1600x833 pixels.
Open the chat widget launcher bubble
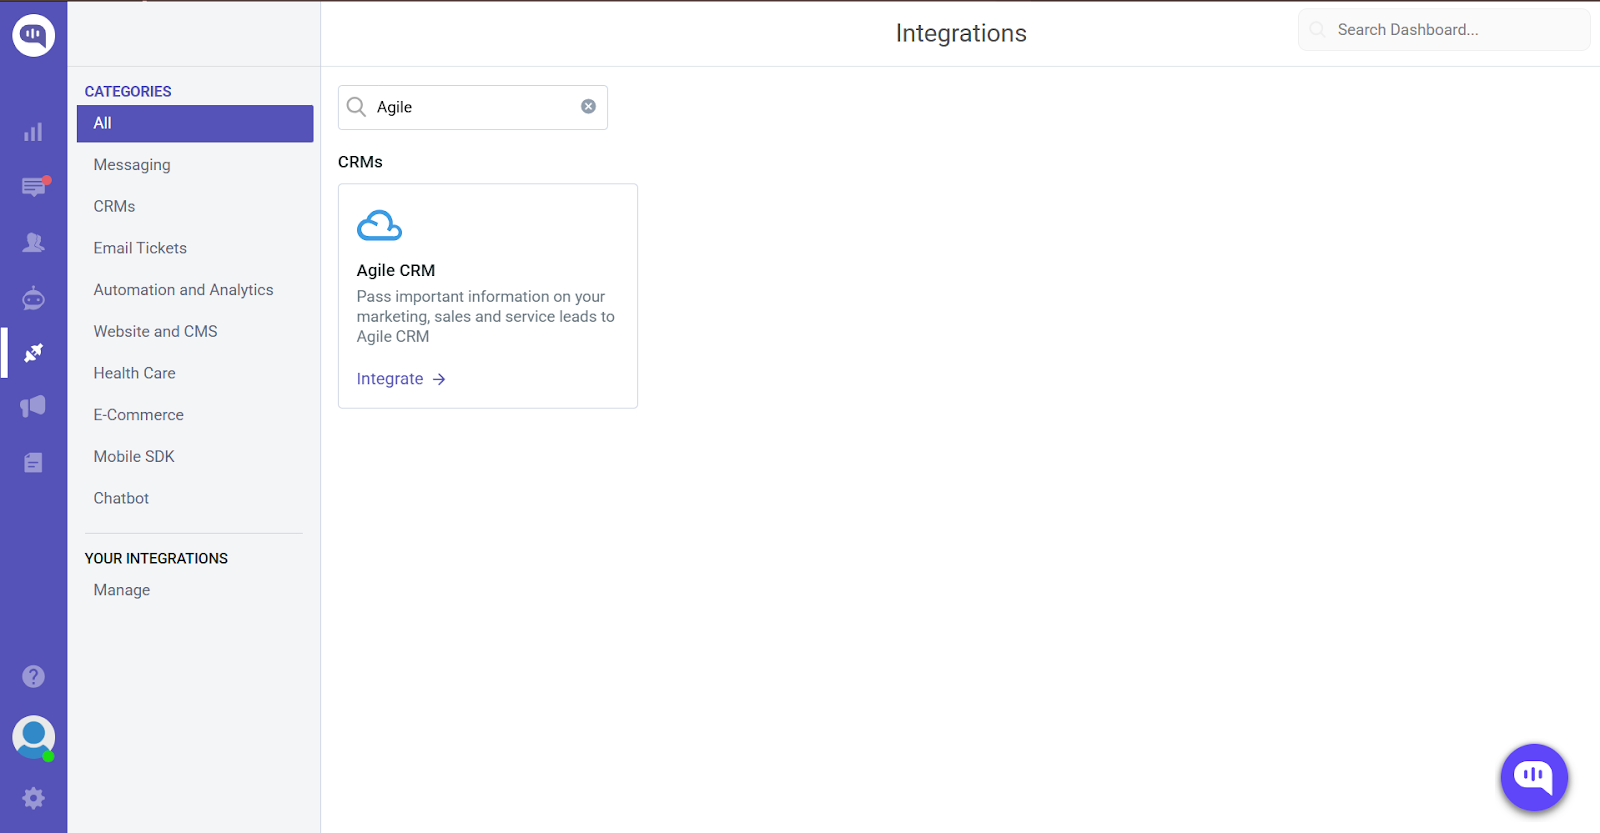coord(1534,777)
